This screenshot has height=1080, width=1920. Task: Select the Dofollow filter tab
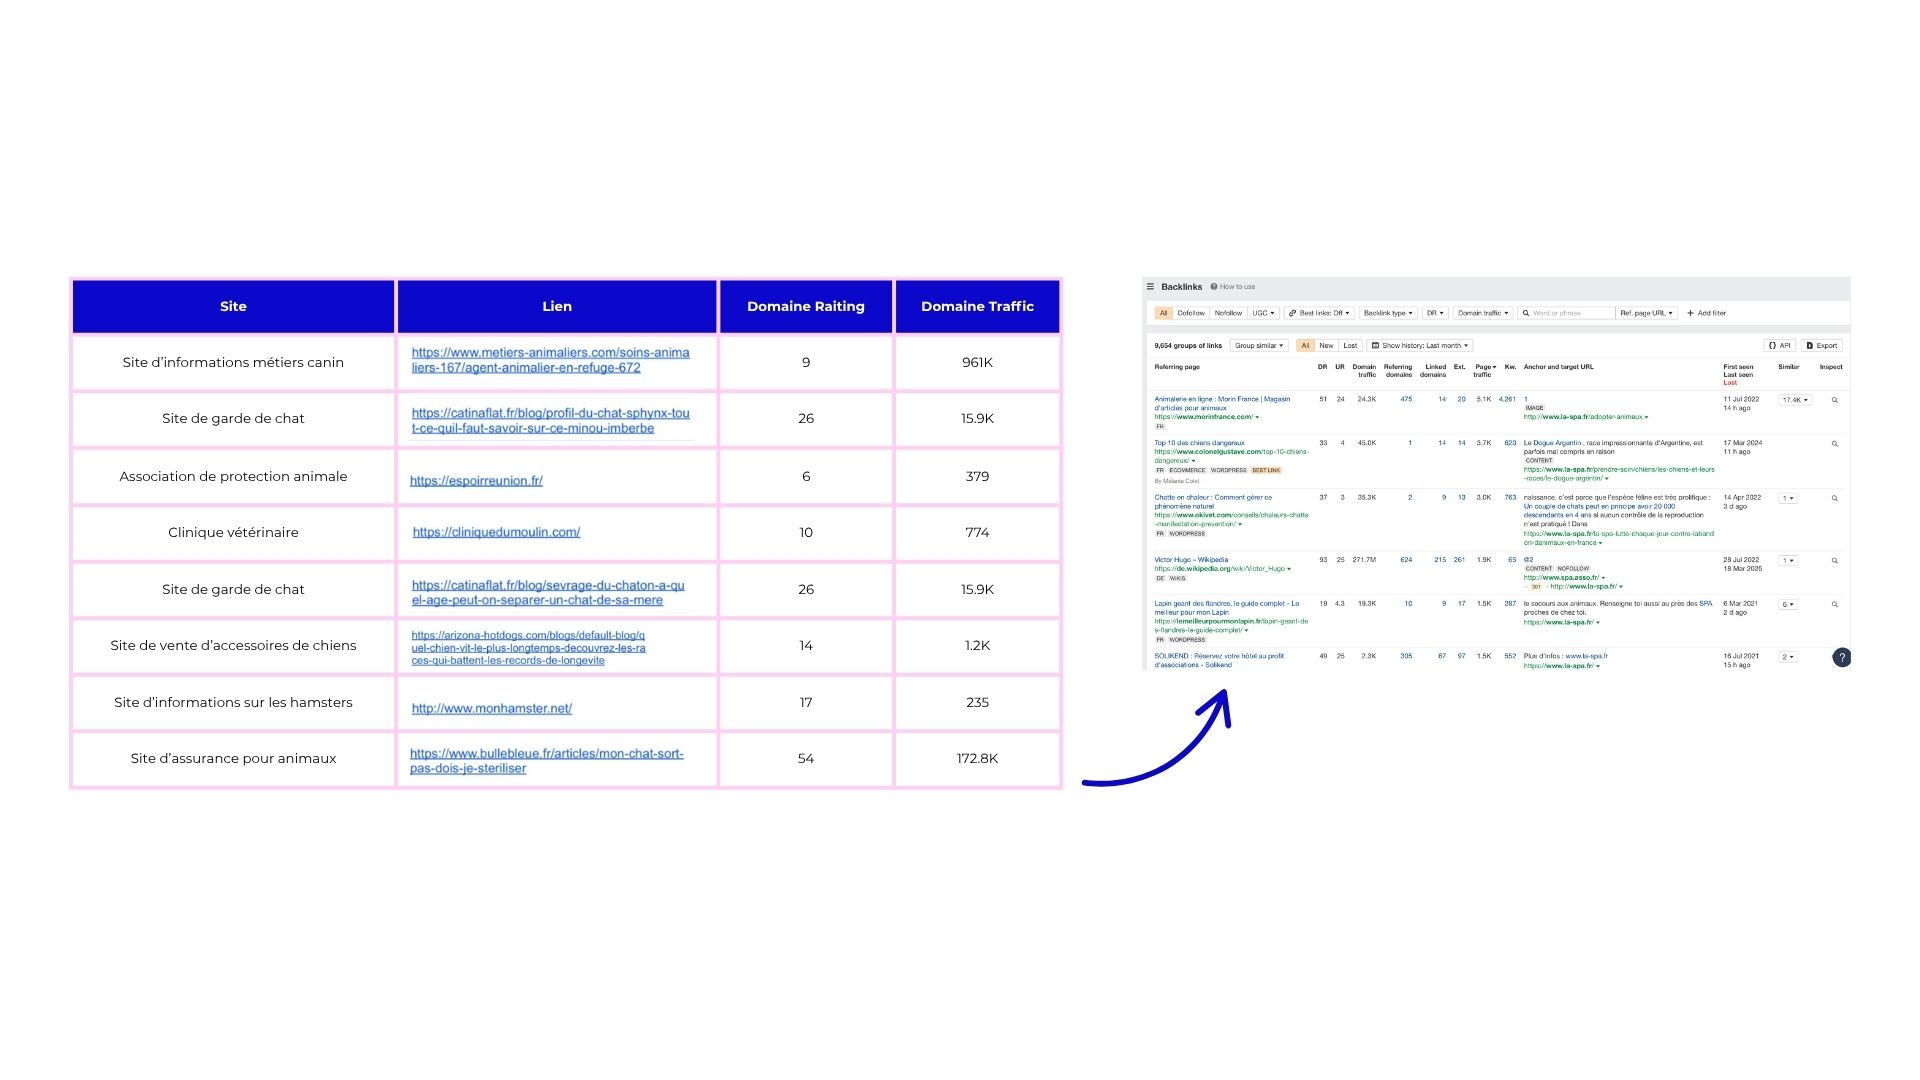(1191, 313)
